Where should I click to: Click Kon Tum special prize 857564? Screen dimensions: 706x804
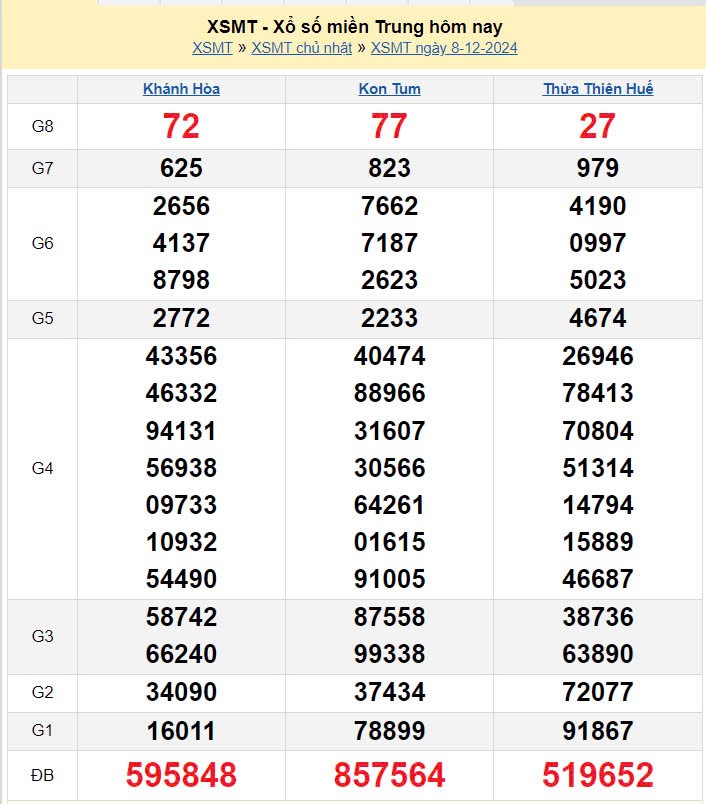tap(389, 774)
